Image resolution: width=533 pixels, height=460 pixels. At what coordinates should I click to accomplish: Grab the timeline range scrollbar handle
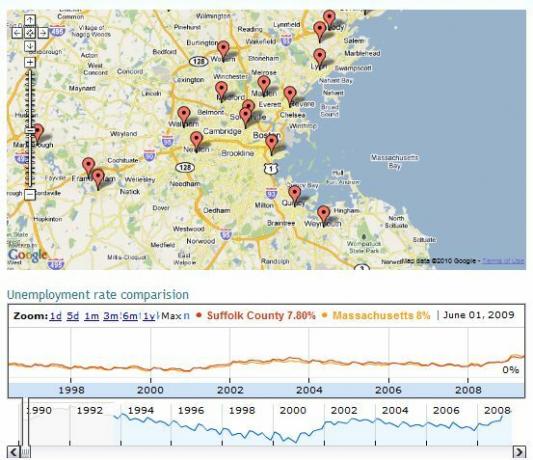[25, 452]
